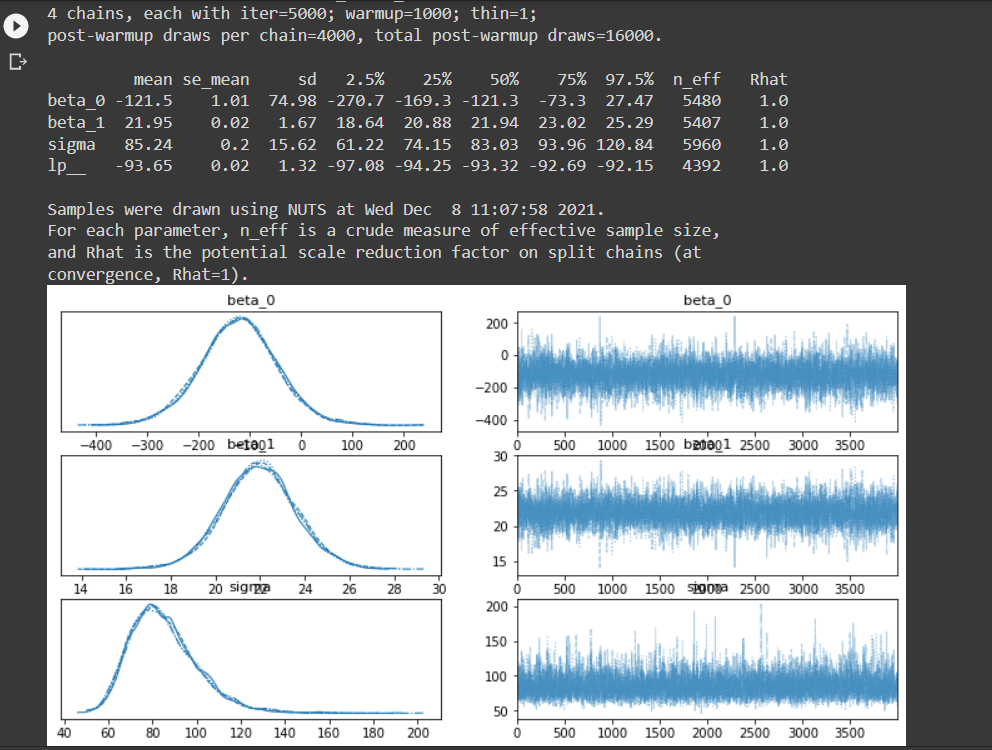
Task: Click the sigma row label in table
Action: tap(71, 144)
